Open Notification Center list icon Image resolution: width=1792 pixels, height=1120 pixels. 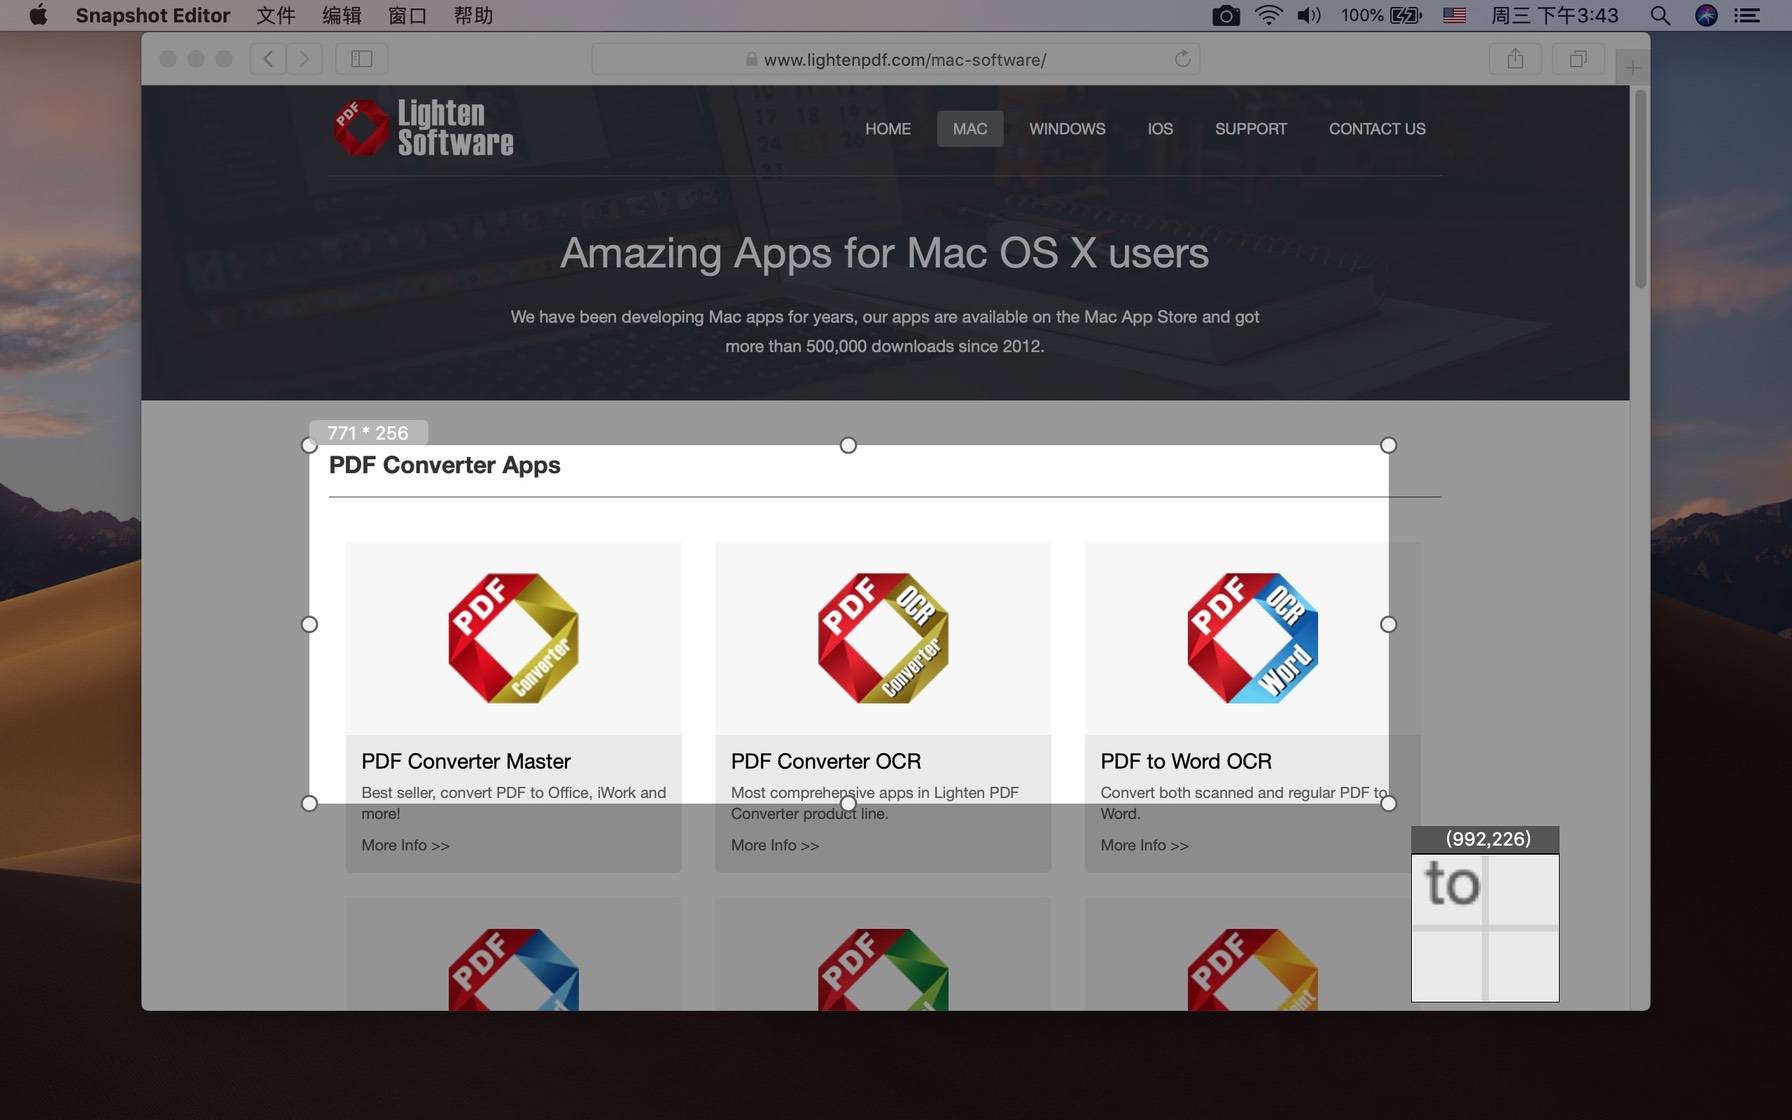1747,15
